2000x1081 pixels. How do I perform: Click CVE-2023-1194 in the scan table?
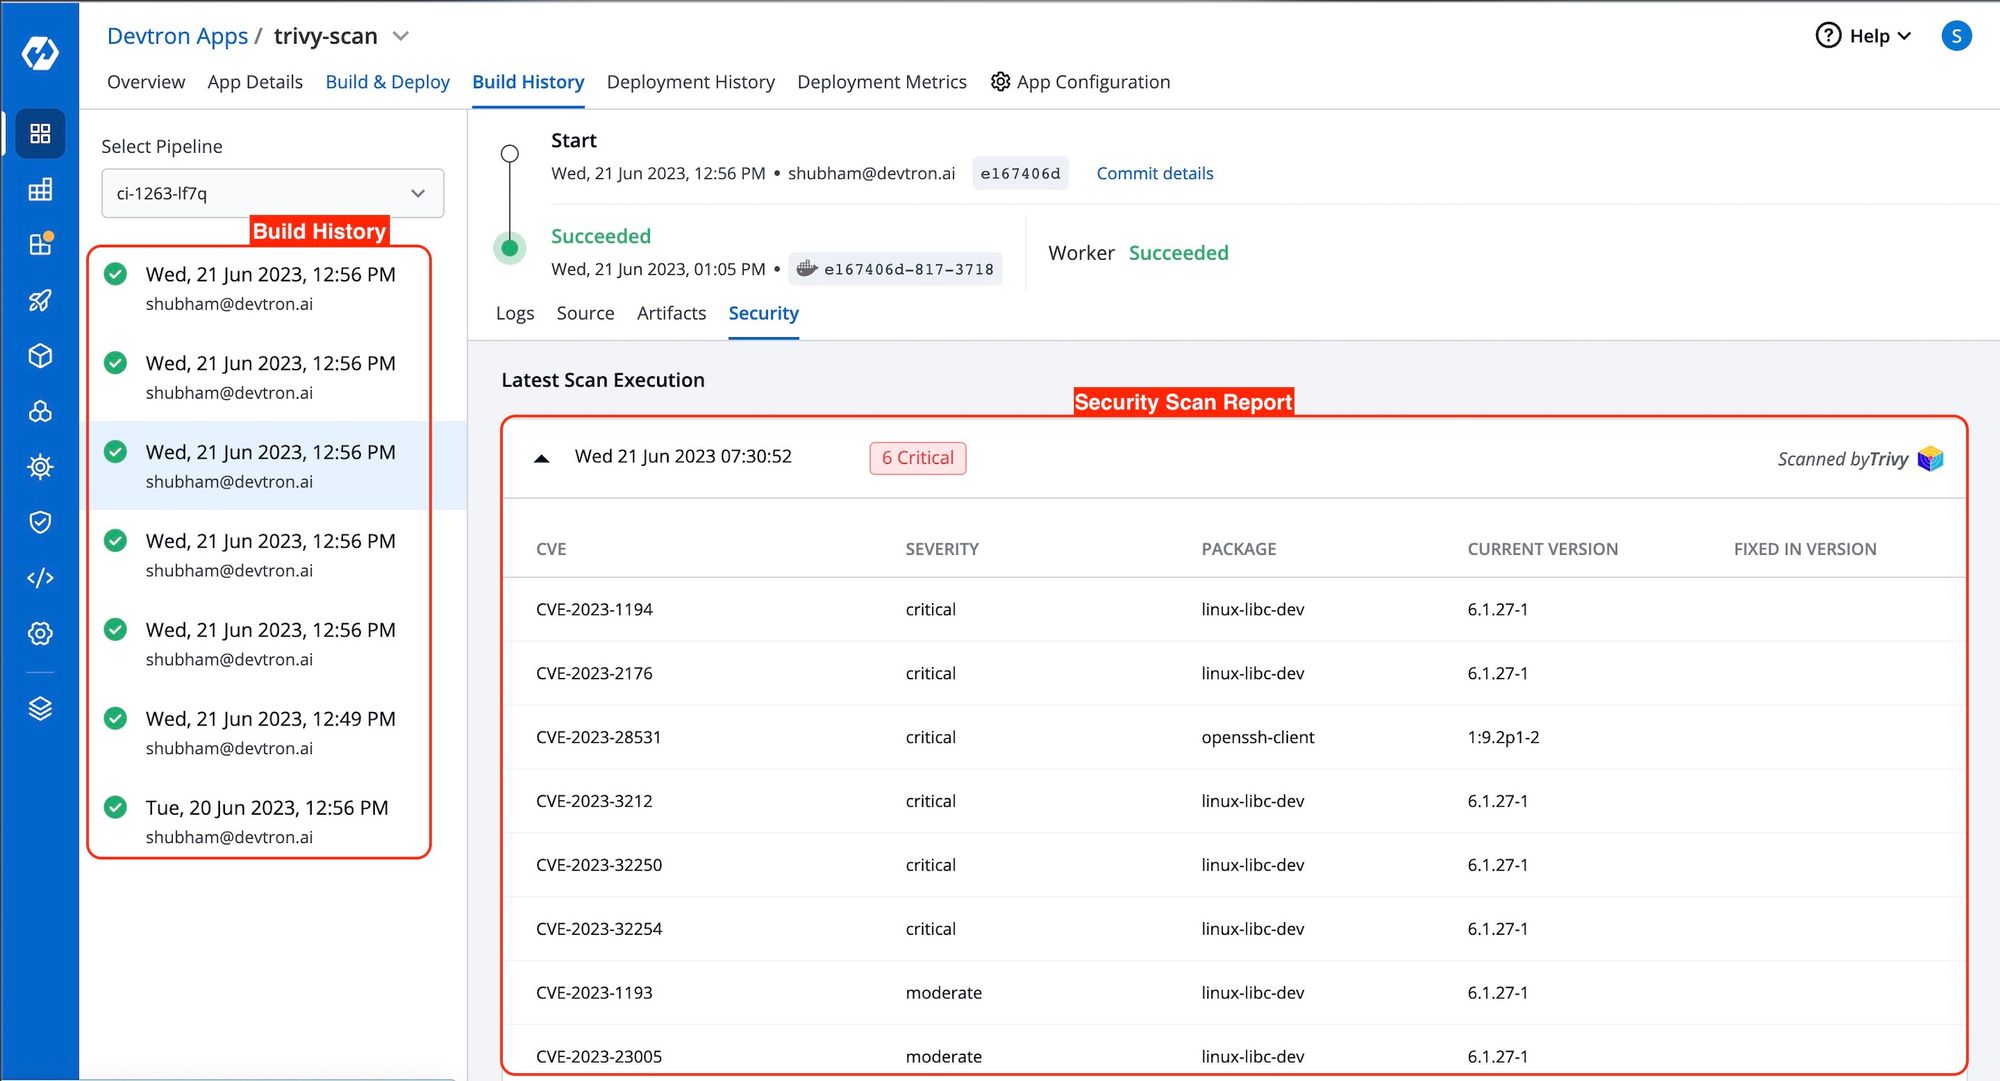(x=594, y=609)
